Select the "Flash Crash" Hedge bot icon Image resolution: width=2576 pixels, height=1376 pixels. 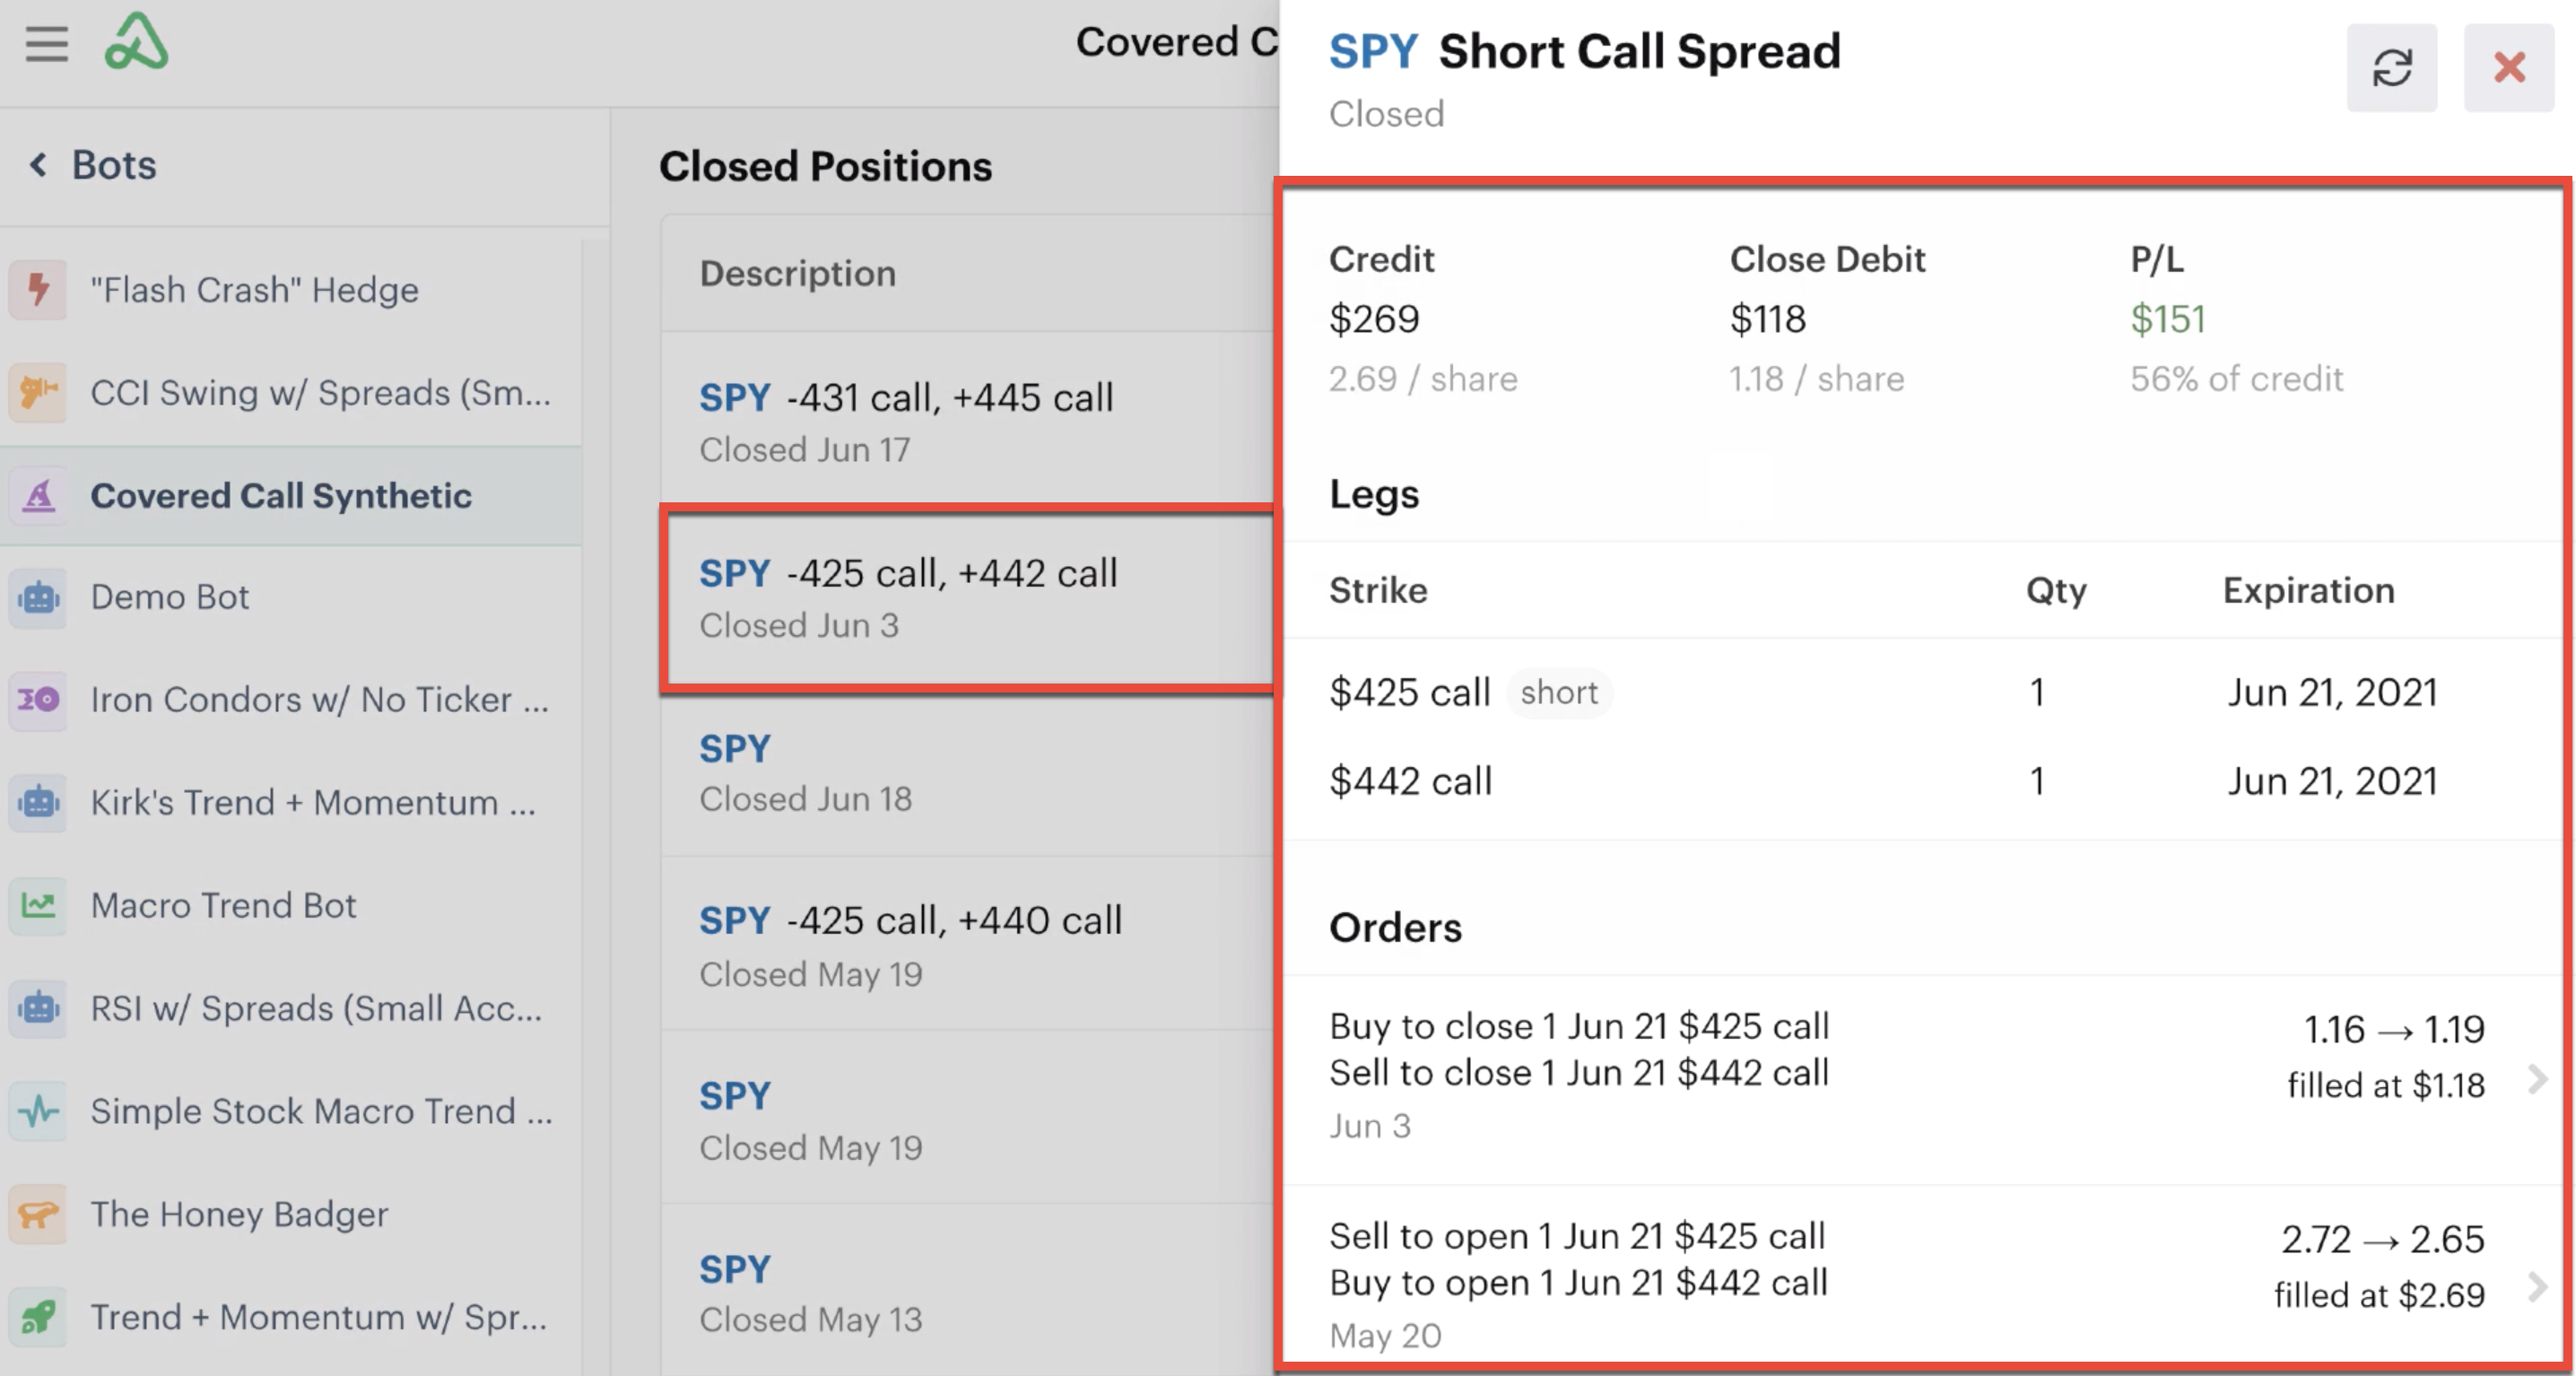coord(38,290)
